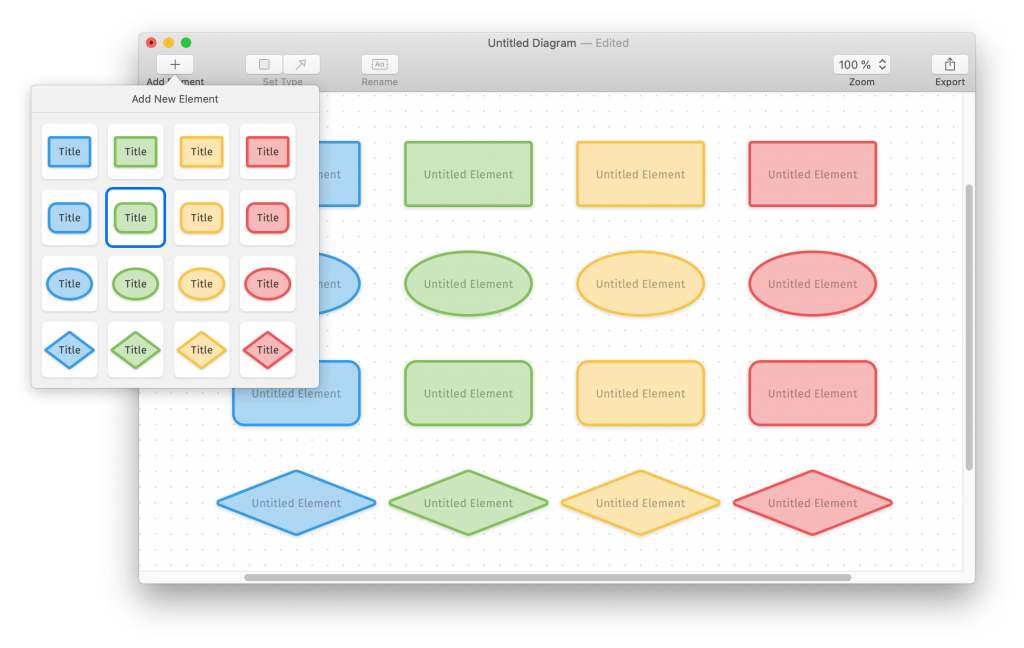
Task: Choose the red diamond shape
Action: 267,349
